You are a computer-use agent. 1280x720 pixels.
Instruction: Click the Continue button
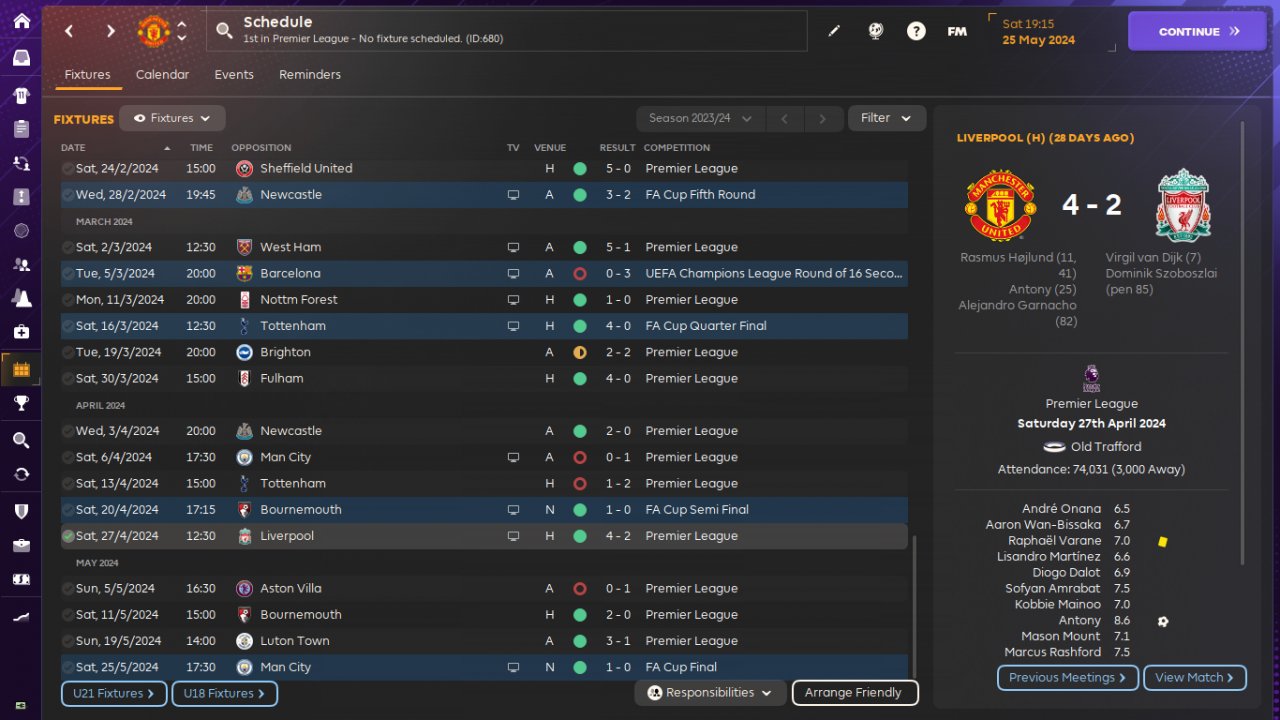pyautogui.click(x=1197, y=31)
